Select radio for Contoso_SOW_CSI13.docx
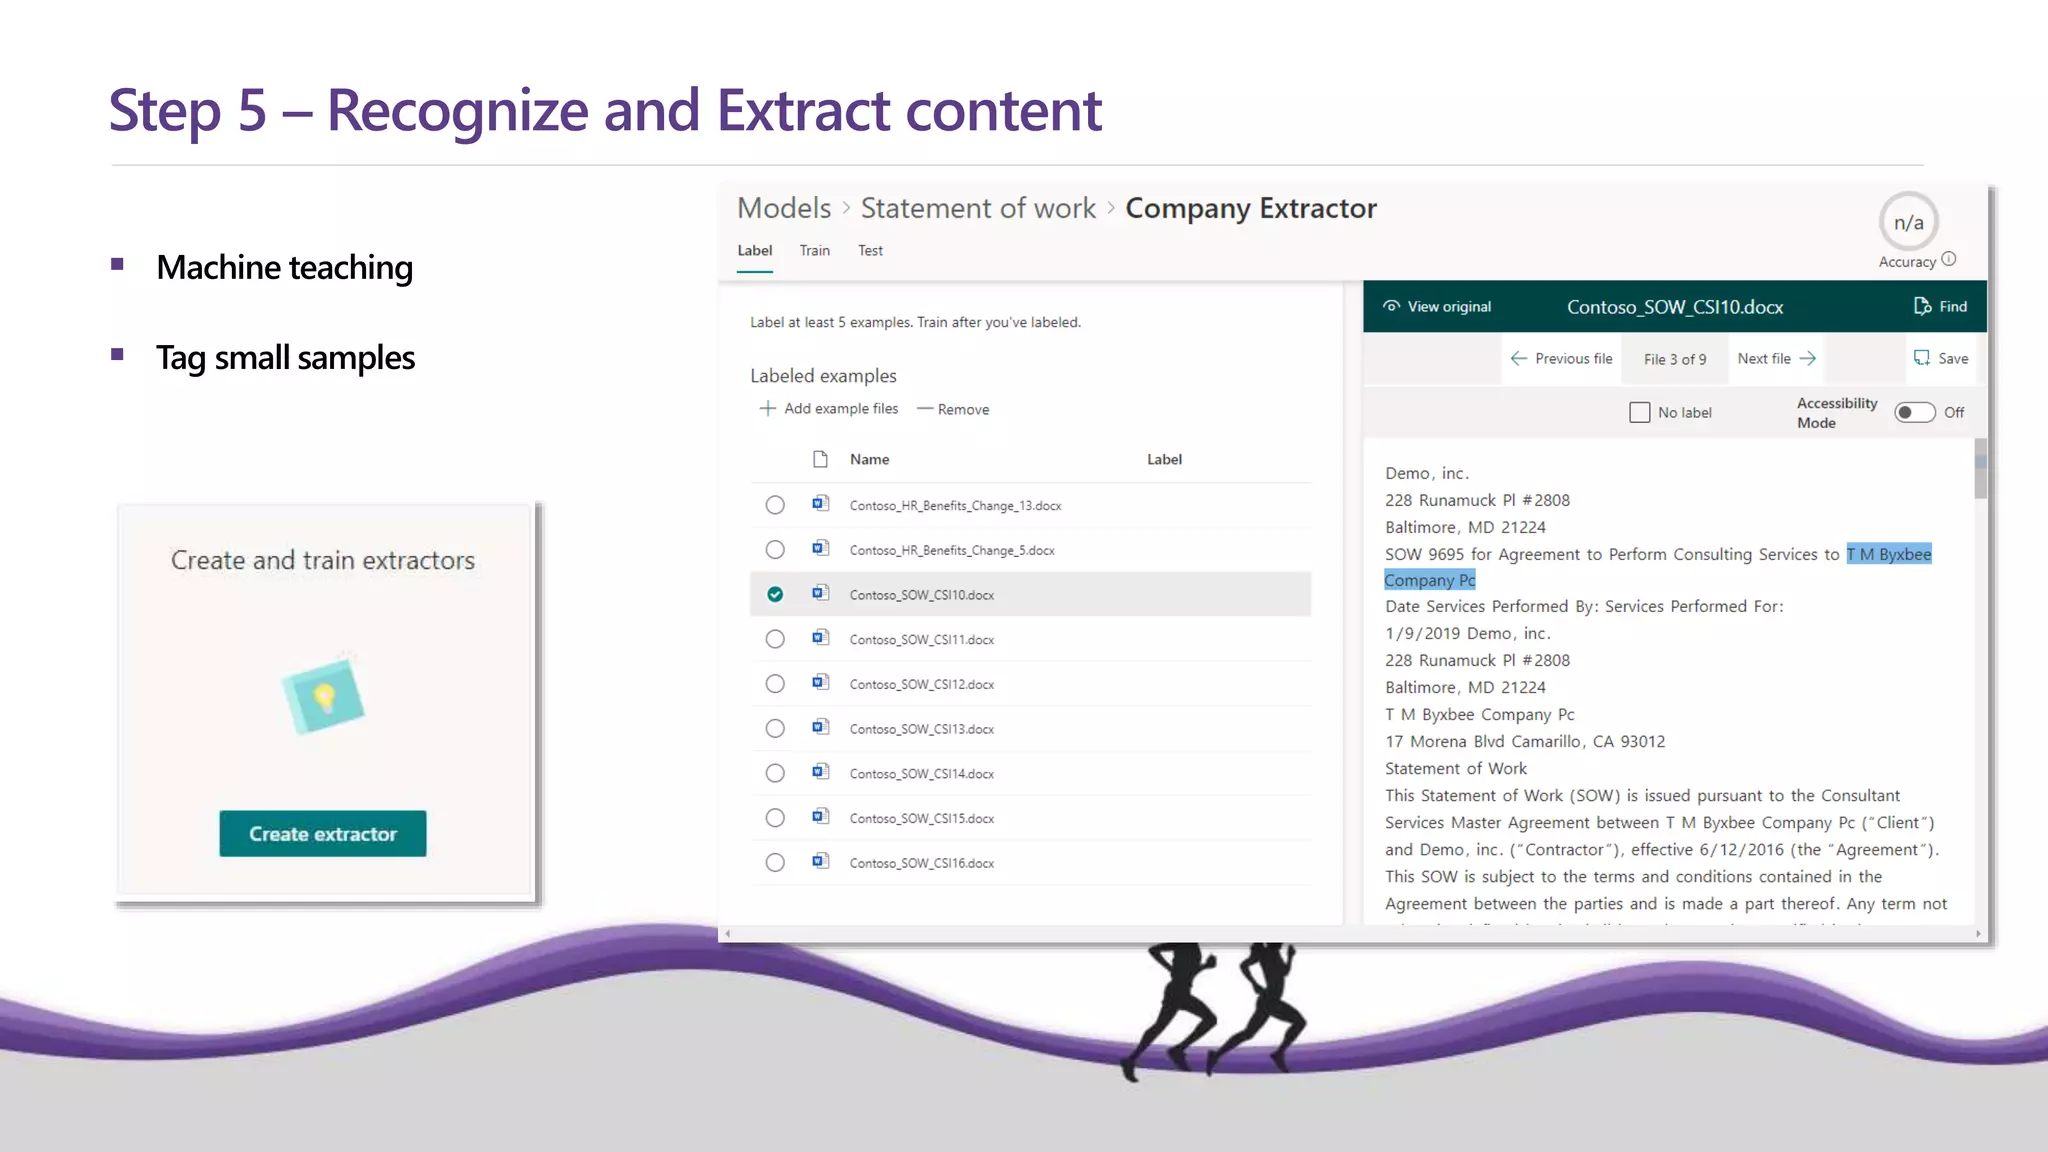This screenshot has height=1152, width=2048. click(x=775, y=729)
